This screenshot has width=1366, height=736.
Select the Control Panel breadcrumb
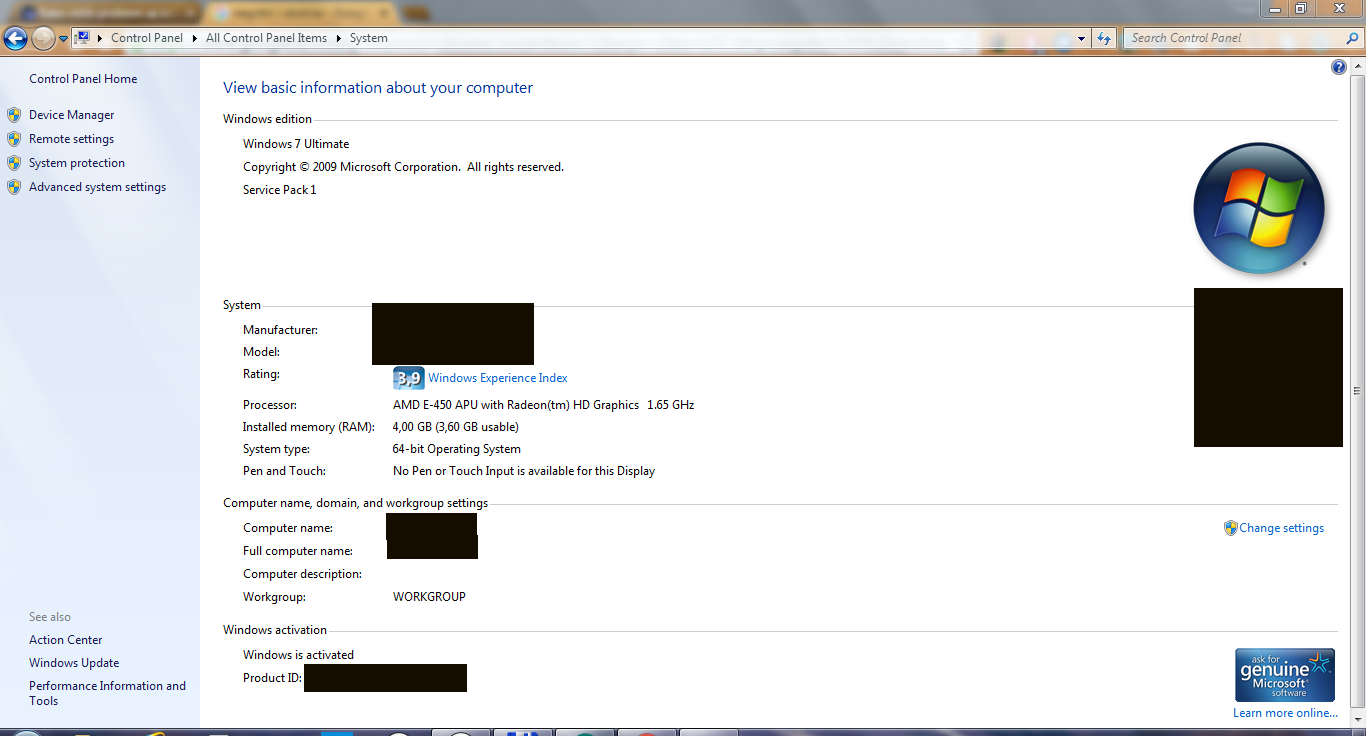pos(147,38)
